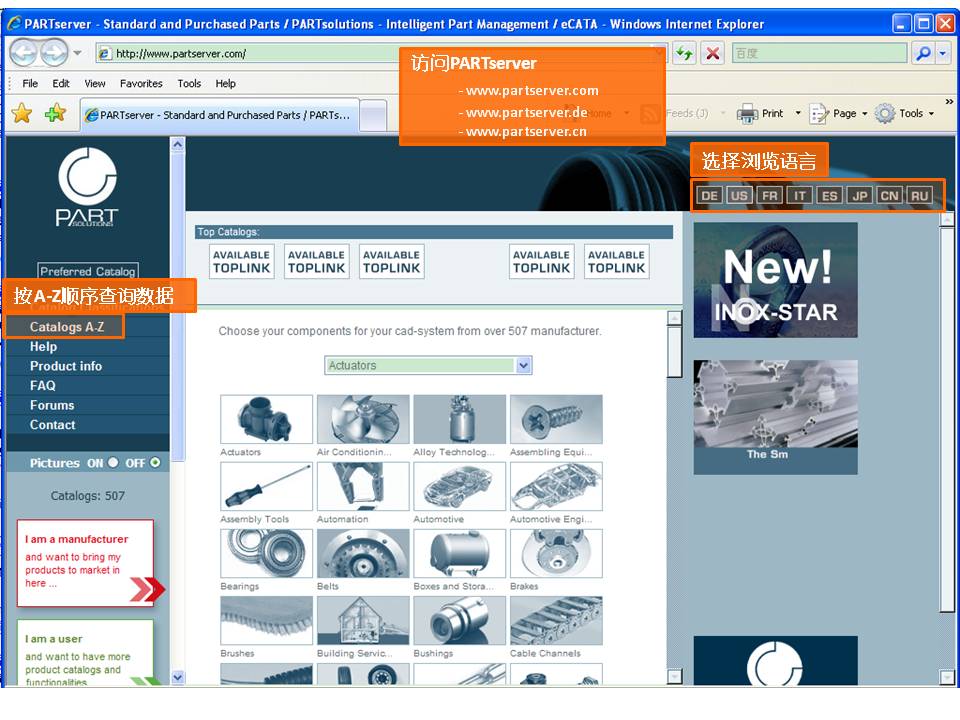Open the recent pages dropdown arrow
The width and height of the screenshot is (960, 720).
click(x=78, y=53)
